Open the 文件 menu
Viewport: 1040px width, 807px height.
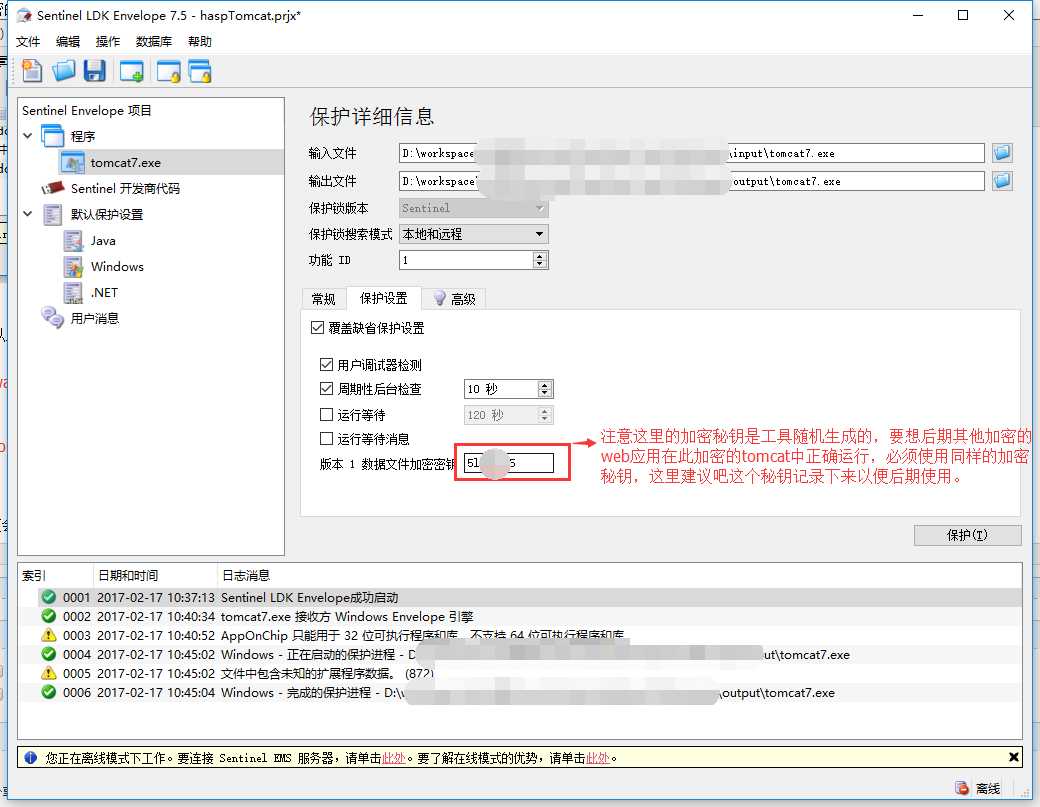(x=28, y=42)
